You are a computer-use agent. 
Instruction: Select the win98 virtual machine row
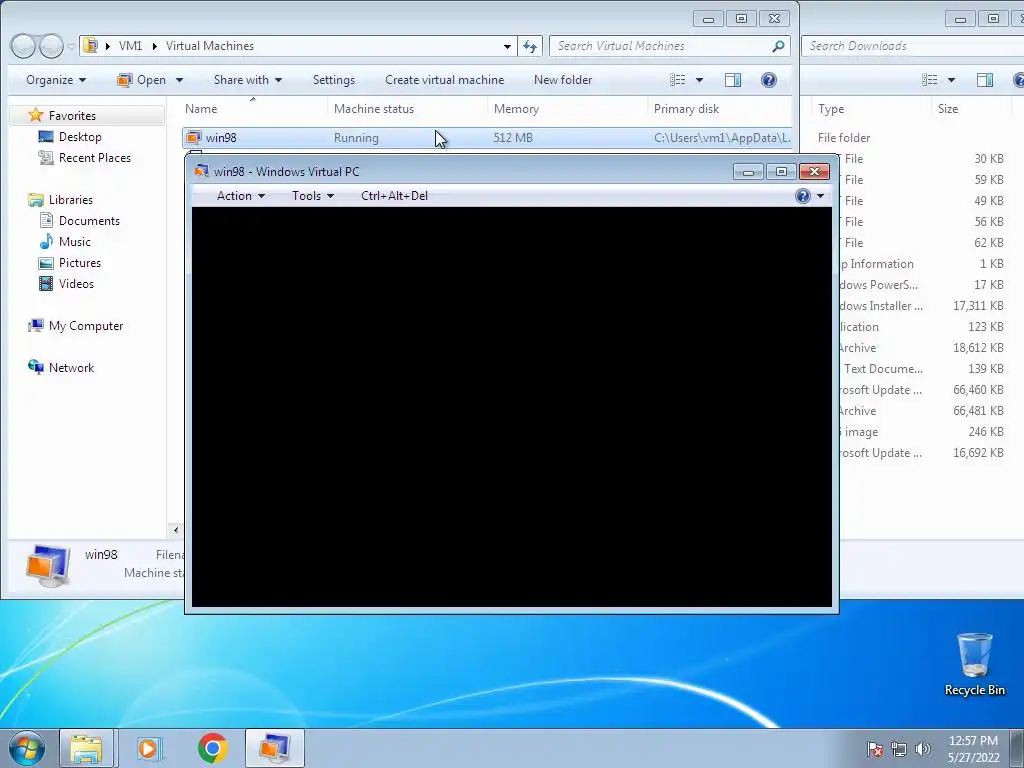[x=487, y=137]
